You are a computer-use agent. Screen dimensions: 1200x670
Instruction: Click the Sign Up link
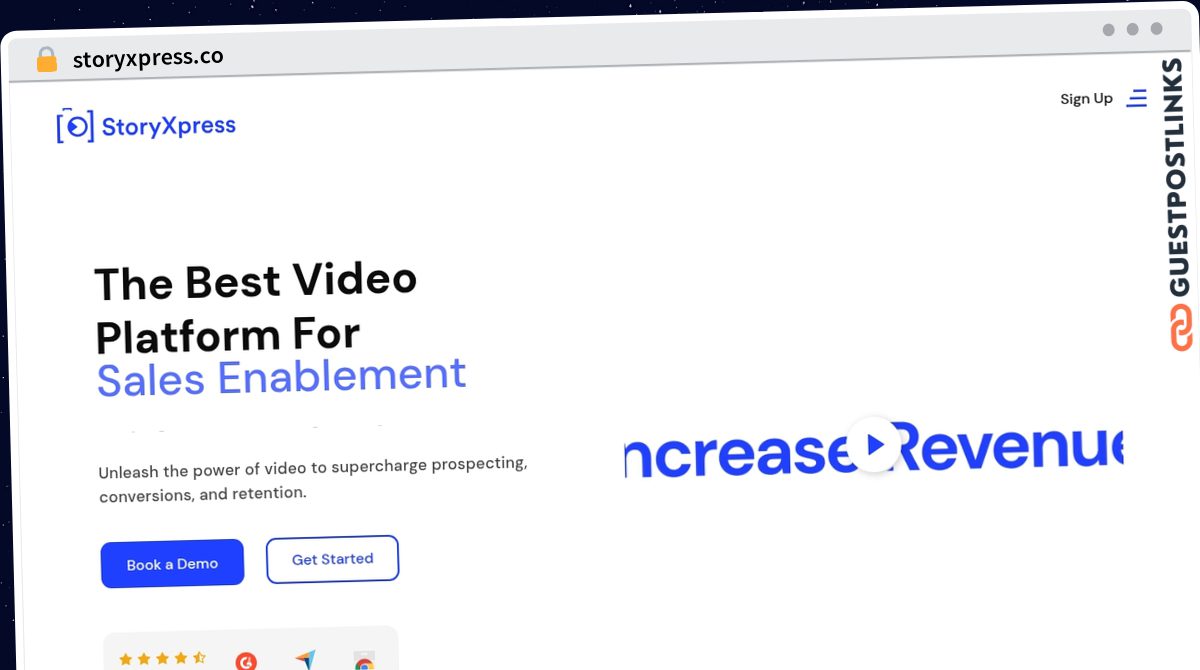point(1086,99)
